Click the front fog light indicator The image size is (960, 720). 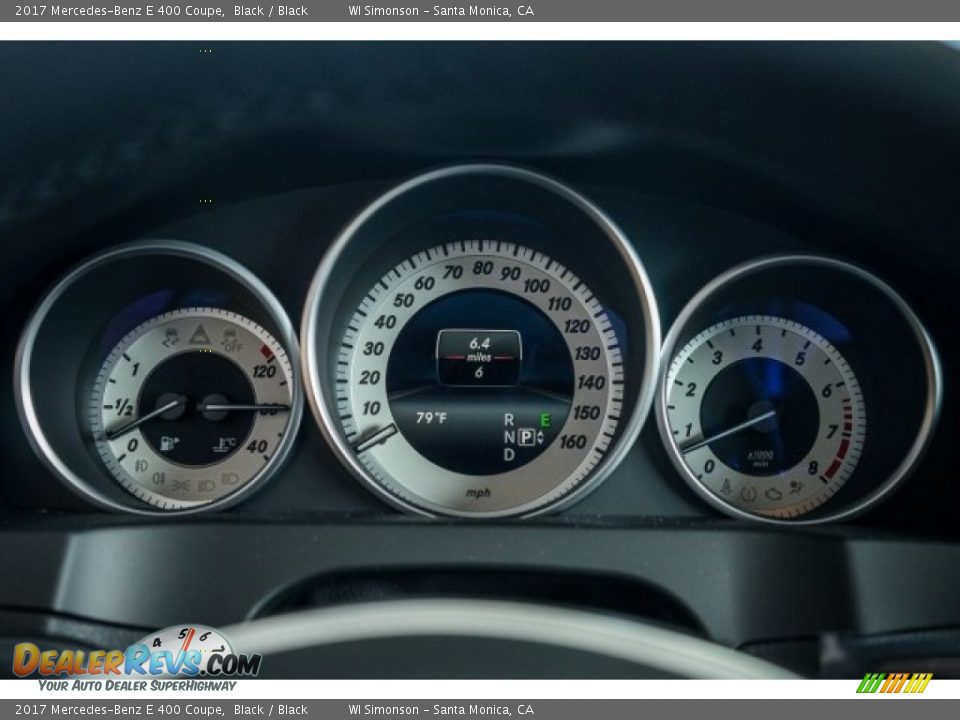pos(140,466)
